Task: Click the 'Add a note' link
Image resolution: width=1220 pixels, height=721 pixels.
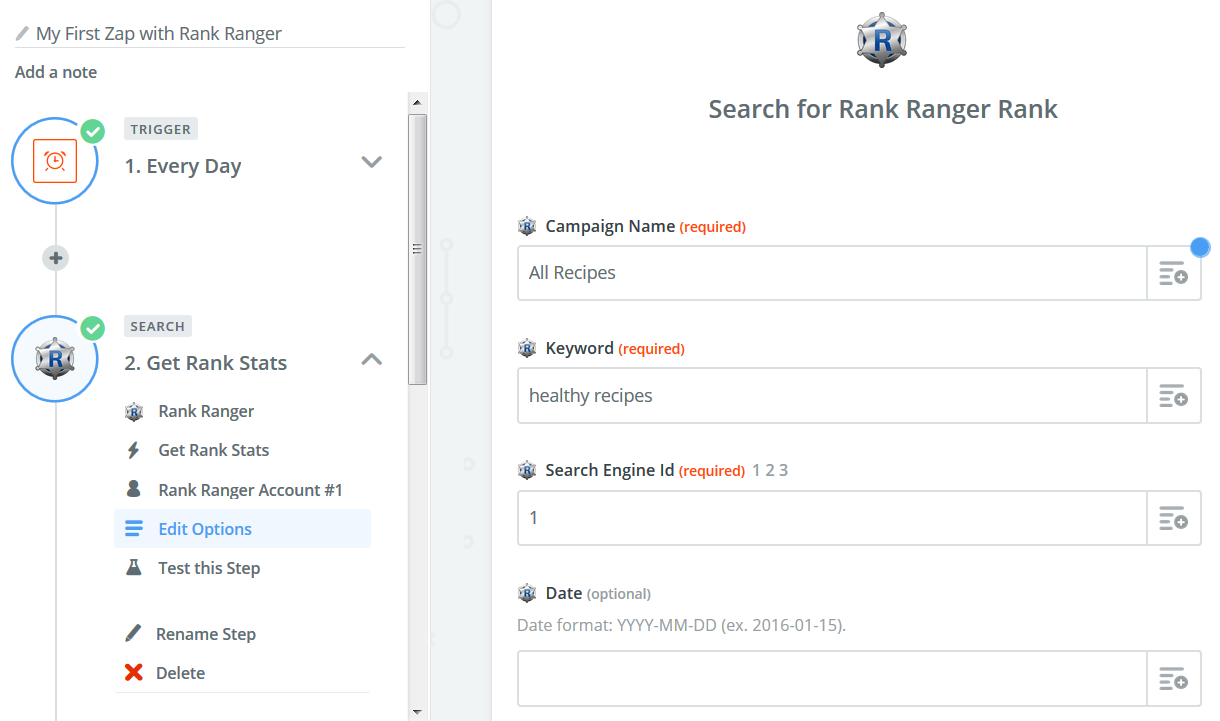Action: 56,72
